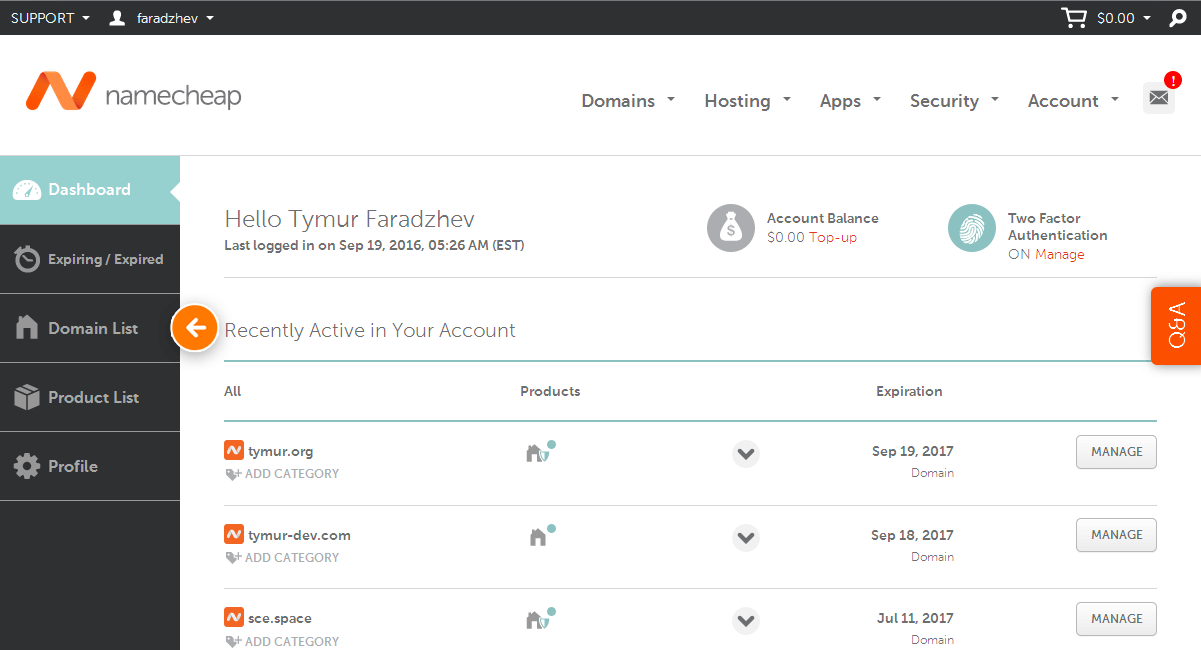Expand the sce.space row details chevron

745,621
